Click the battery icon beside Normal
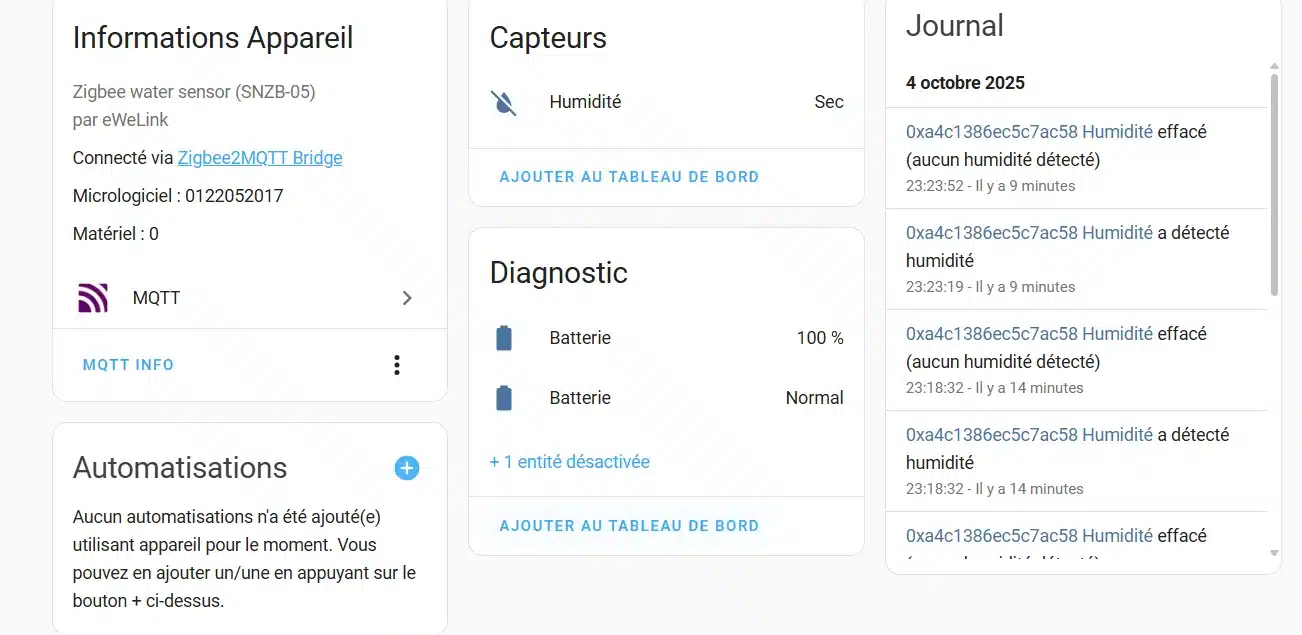Image resolution: width=1302 pixels, height=635 pixels. click(x=504, y=398)
